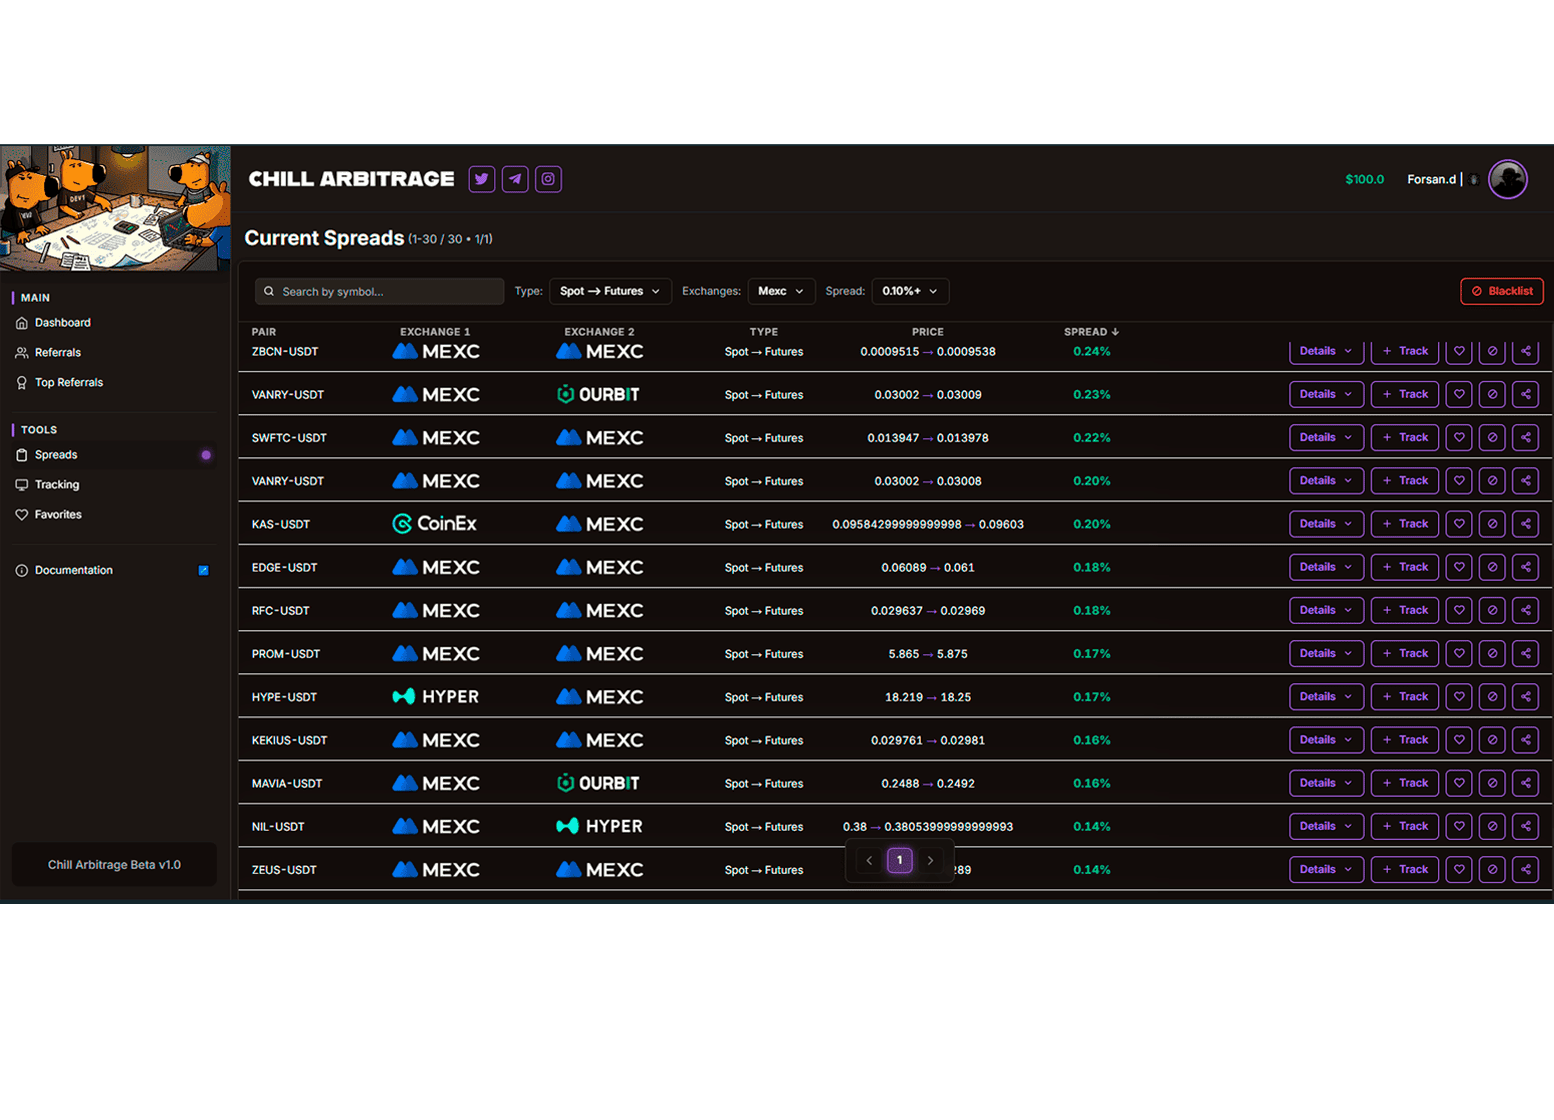Screen dimensions: 1554x1120
Task: Open the Instagram icon in header
Action: coord(548,179)
